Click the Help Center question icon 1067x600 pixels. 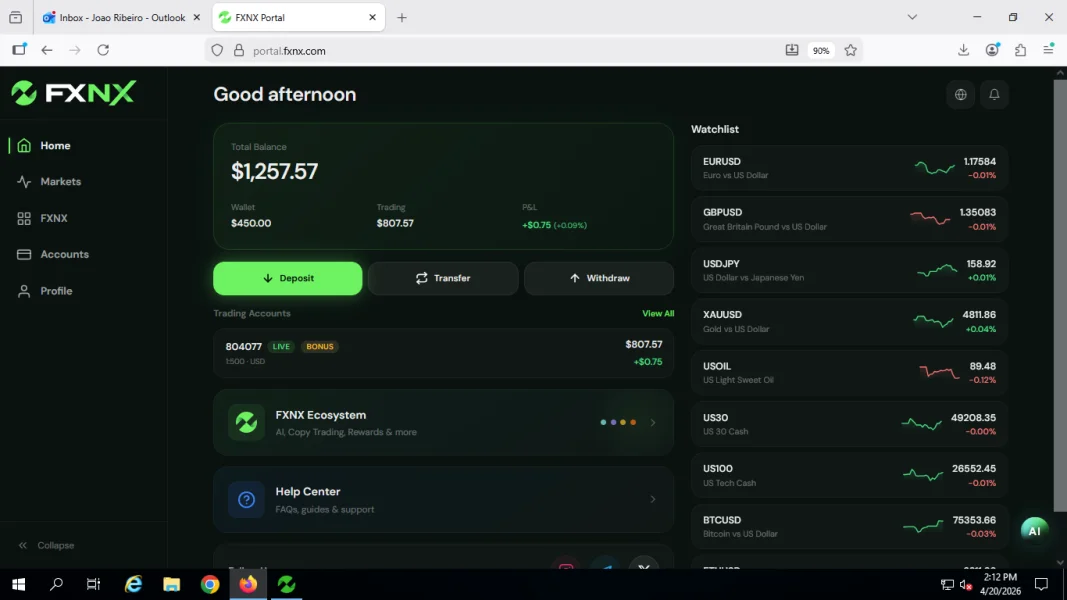point(246,499)
